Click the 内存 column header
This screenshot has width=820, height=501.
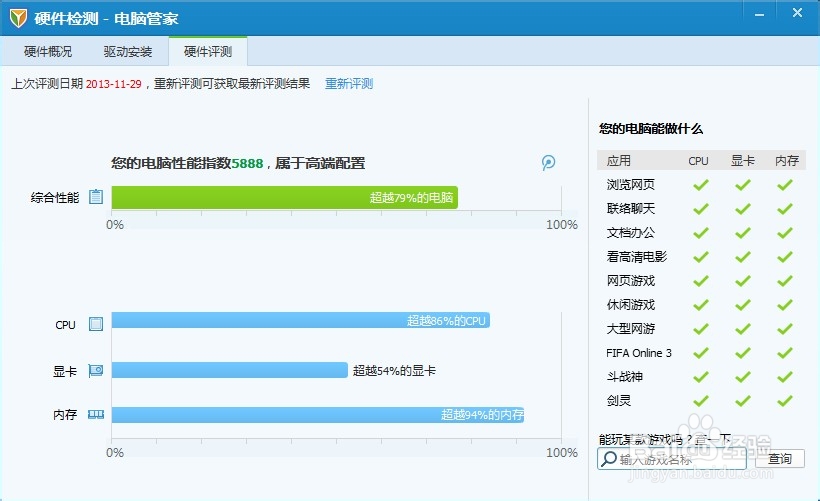coord(787,161)
